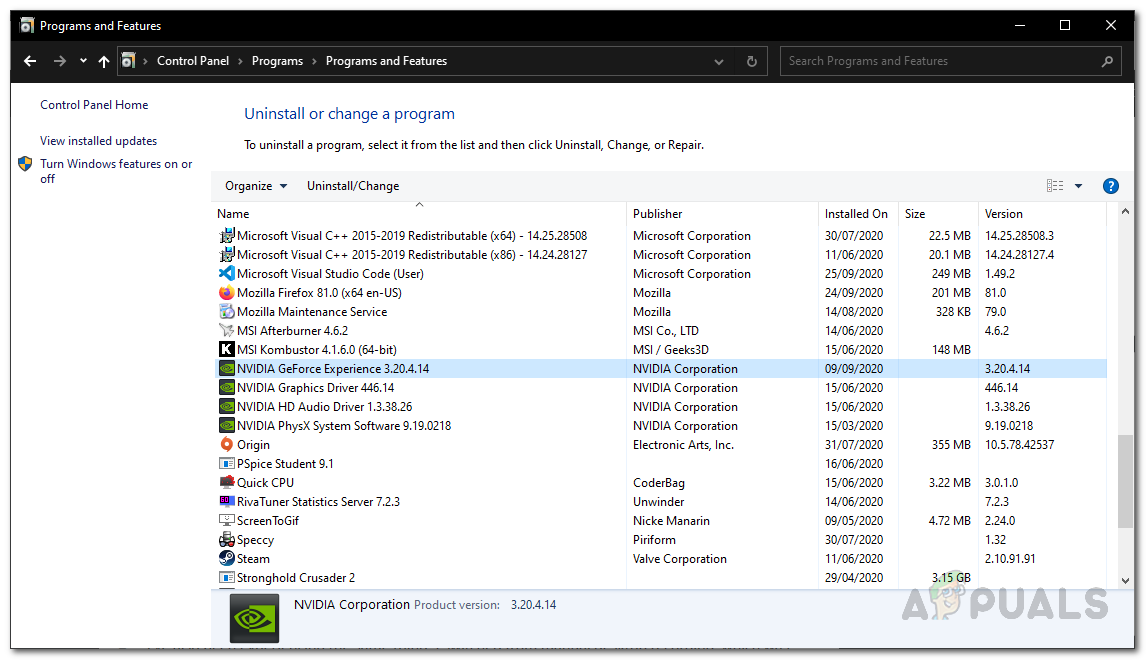1146x660 pixels.
Task: Expand the view options dropdown arrow
Action: pos(1078,186)
